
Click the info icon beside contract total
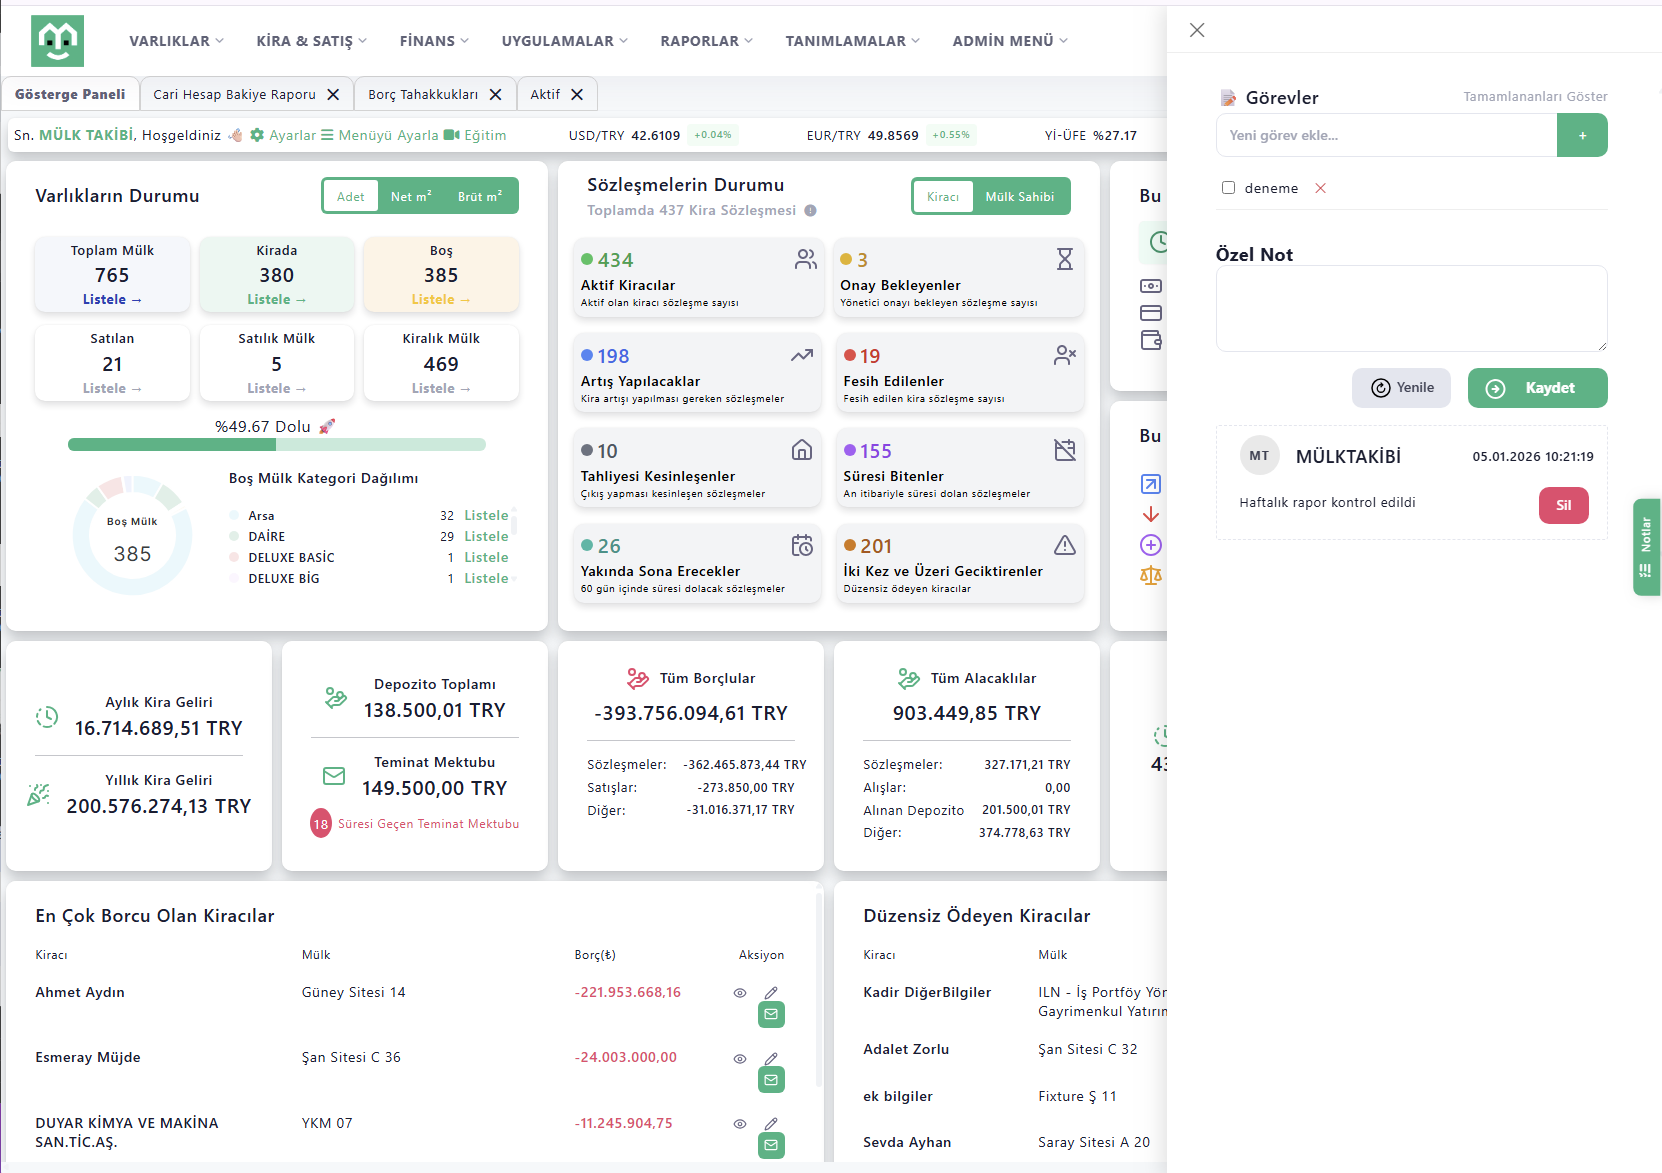(x=811, y=210)
